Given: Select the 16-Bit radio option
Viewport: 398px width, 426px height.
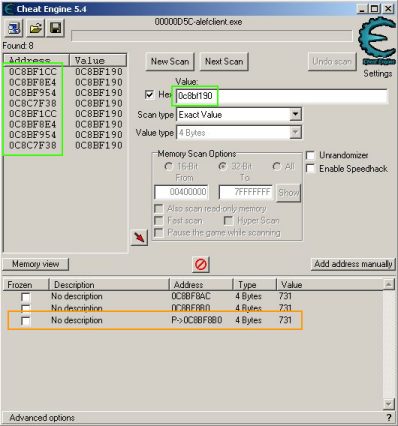Looking at the screenshot, I should click(169, 166).
